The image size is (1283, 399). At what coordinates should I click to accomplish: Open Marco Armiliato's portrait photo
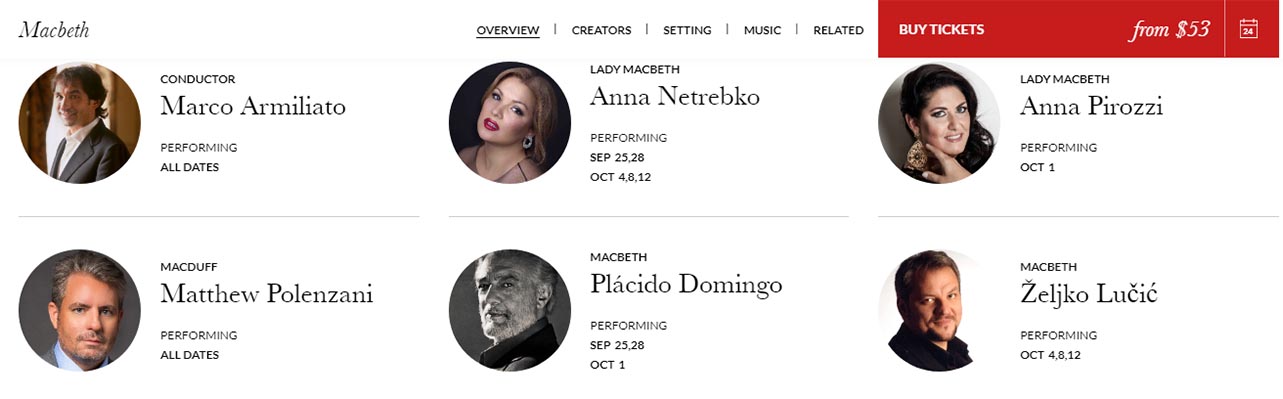pos(80,122)
